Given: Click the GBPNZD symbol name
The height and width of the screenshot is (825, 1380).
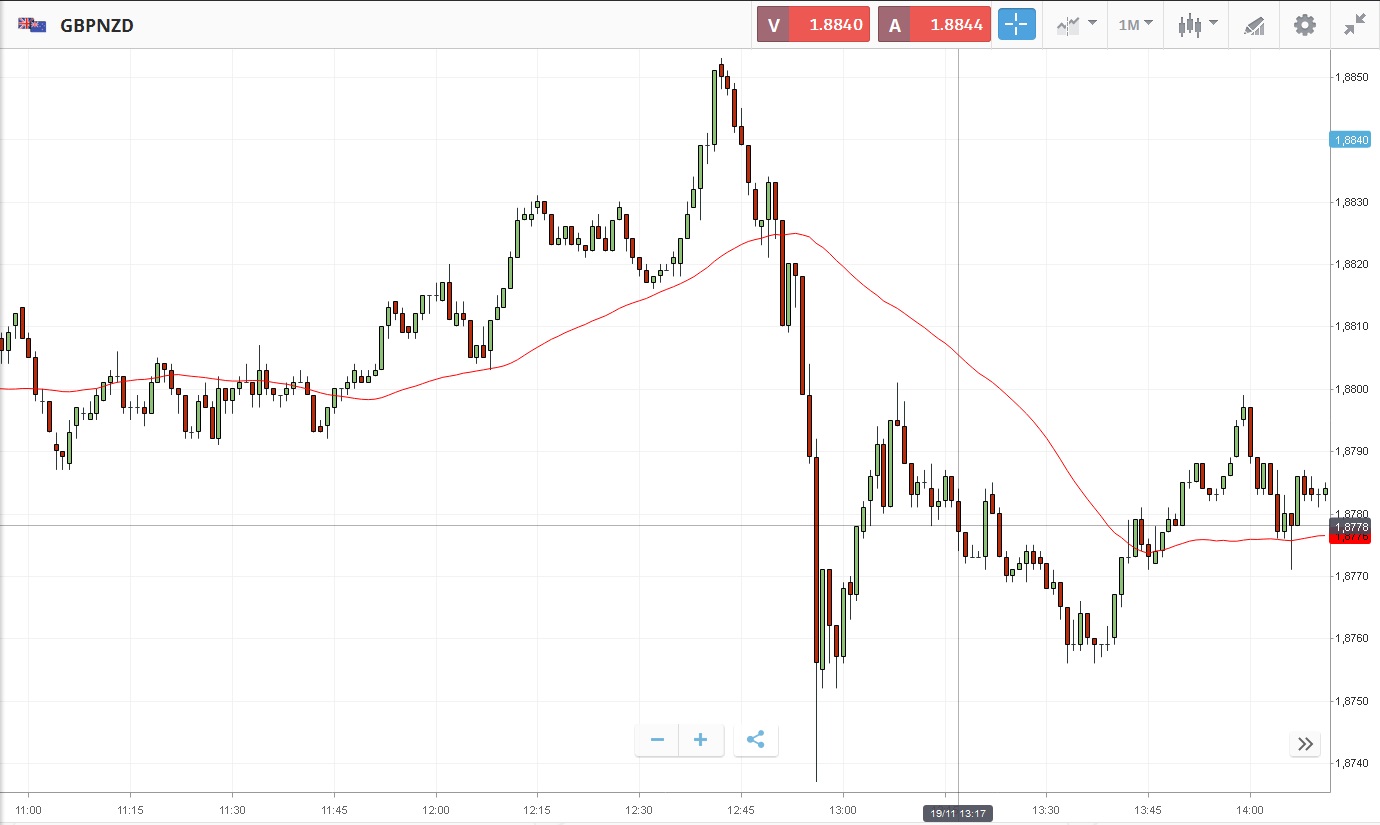Looking at the screenshot, I should pyautogui.click(x=97, y=26).
